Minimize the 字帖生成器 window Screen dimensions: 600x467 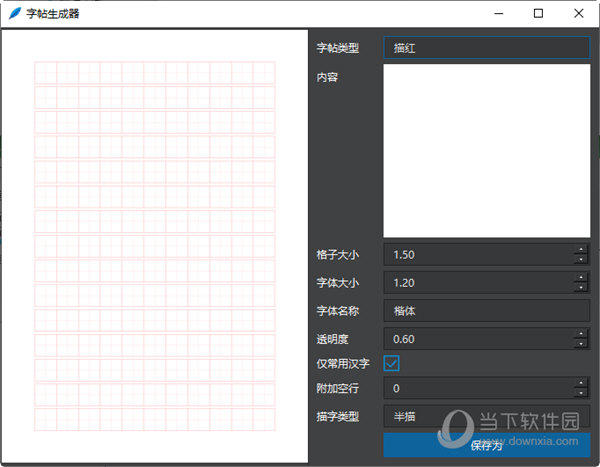point(499,13)
